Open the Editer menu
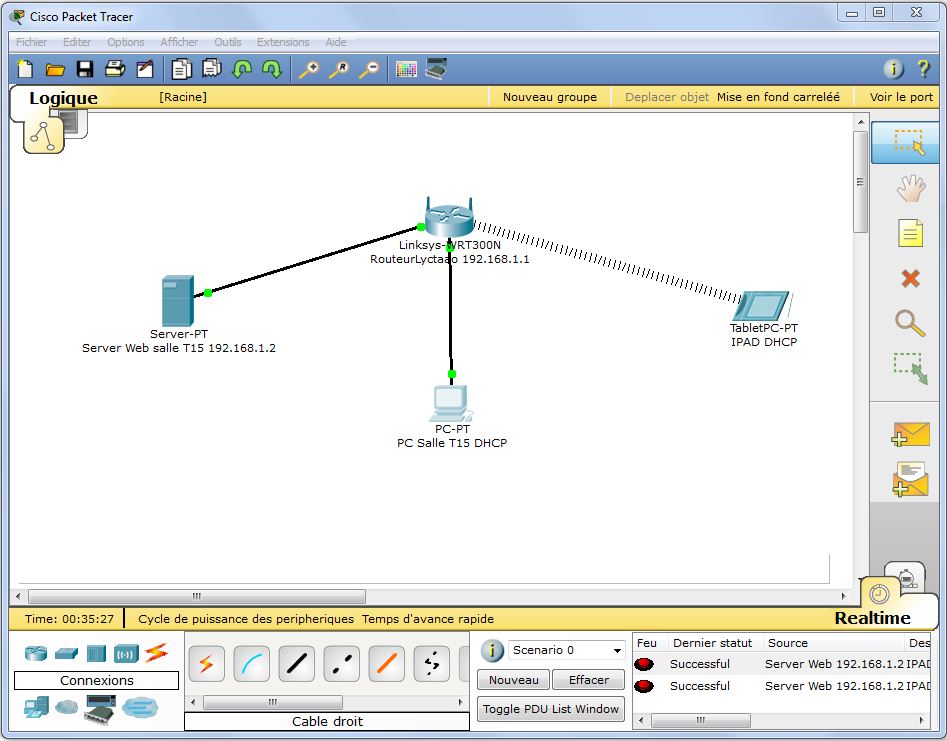The image size is (947, 741). click(x=77, y=42)
